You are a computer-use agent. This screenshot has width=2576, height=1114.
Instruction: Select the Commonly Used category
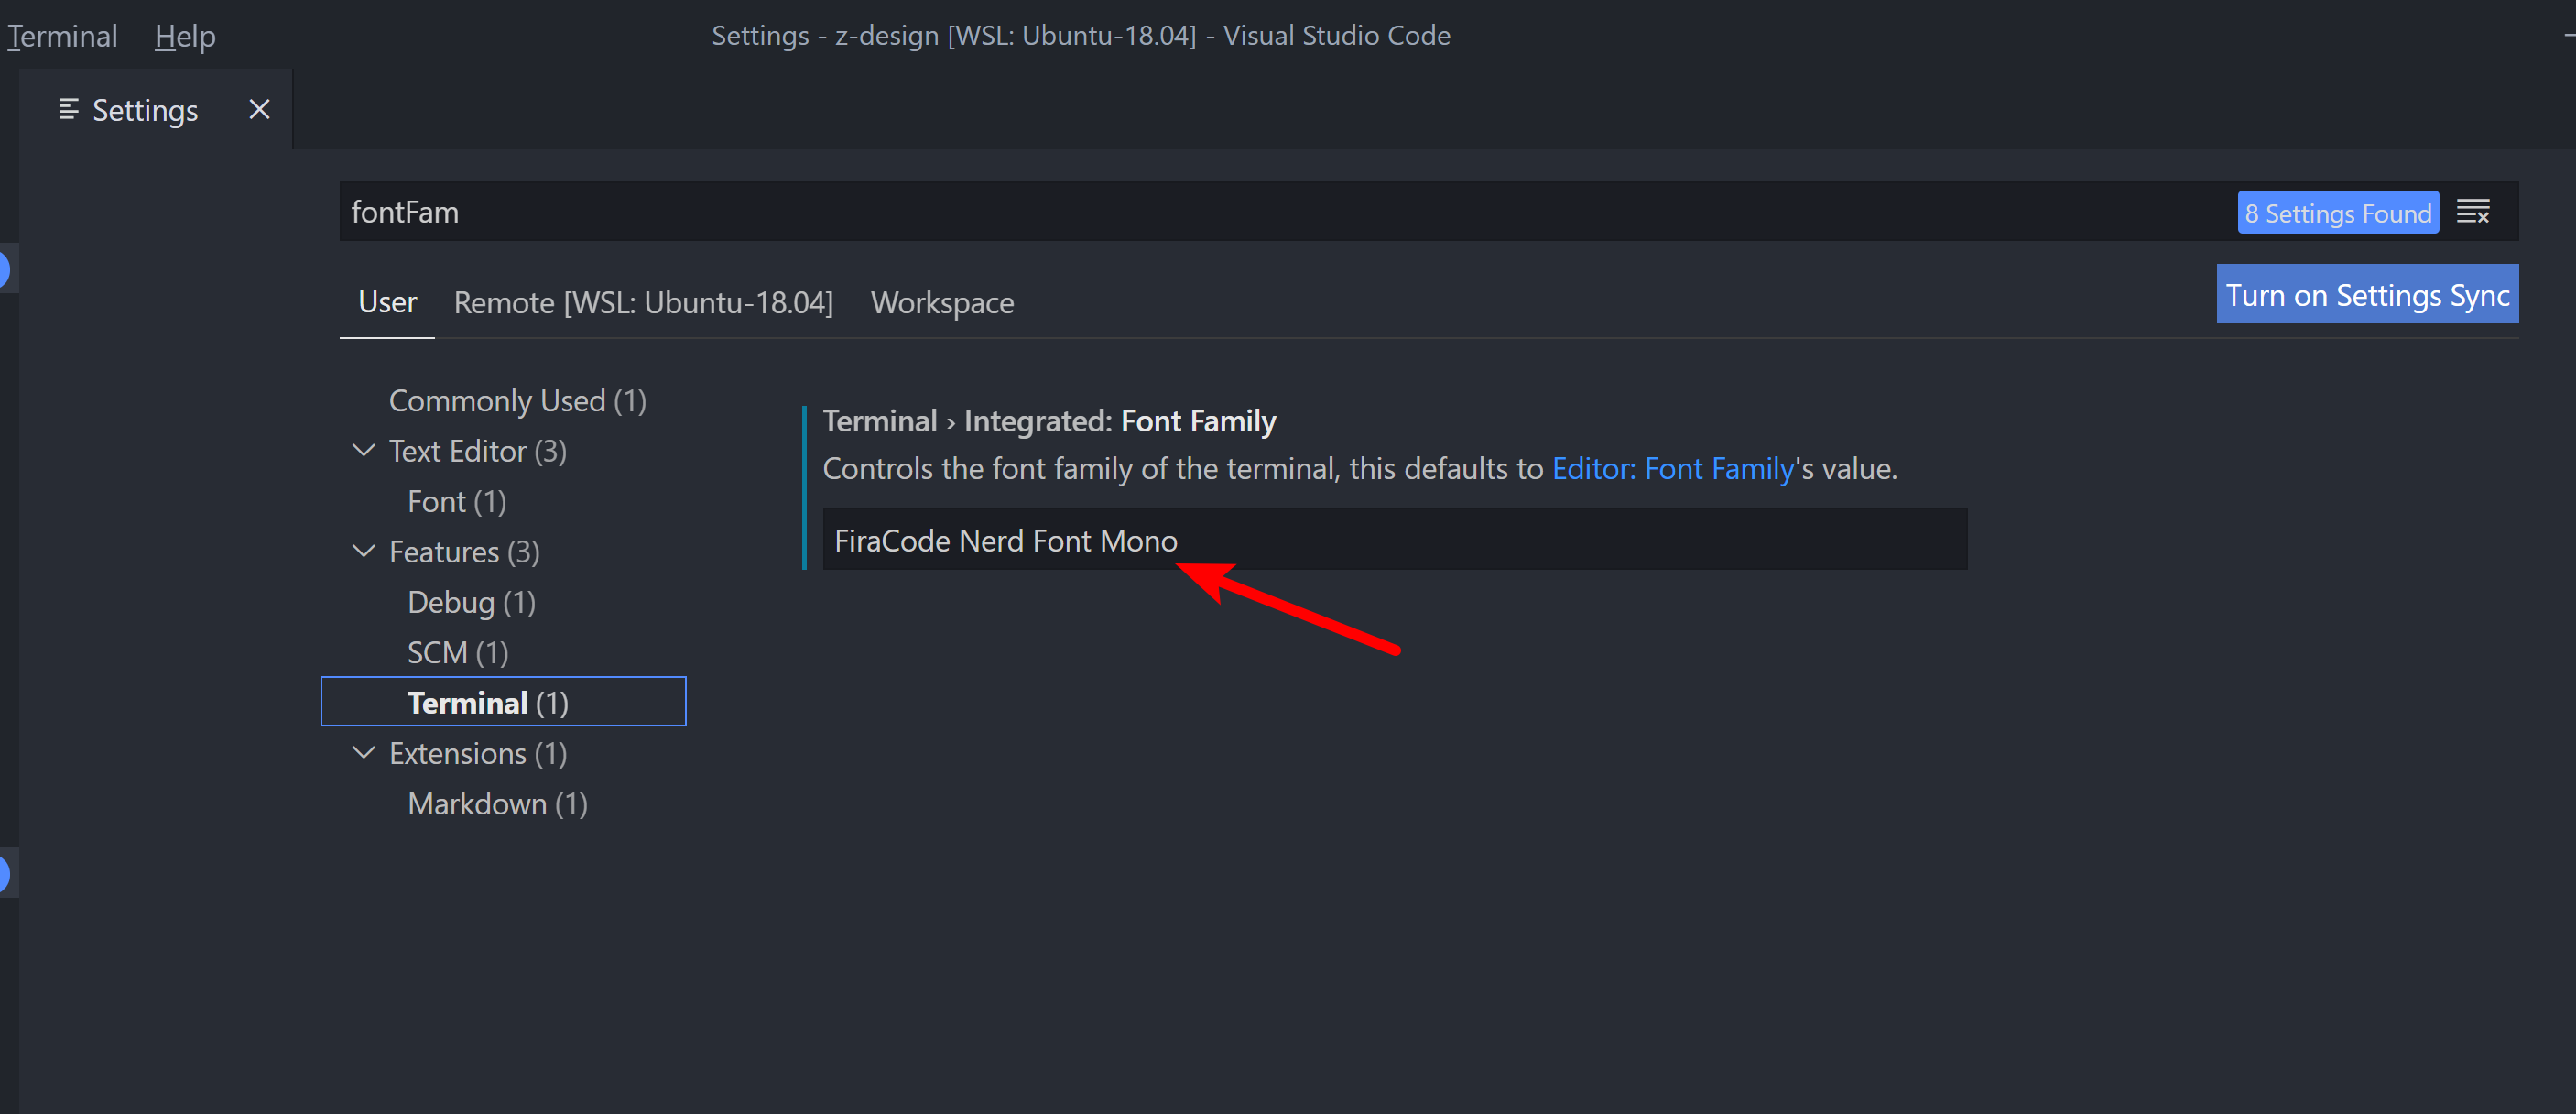517,400
